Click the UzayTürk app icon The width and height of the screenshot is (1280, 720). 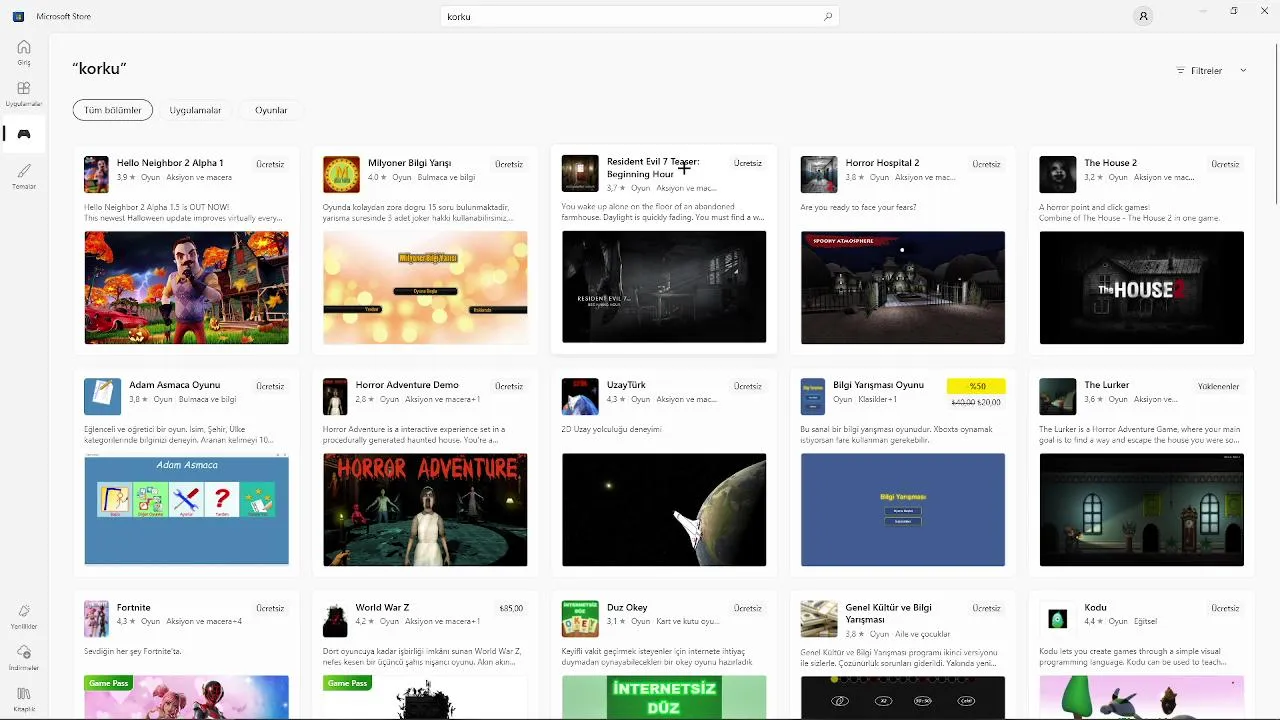tap(580, 396)
